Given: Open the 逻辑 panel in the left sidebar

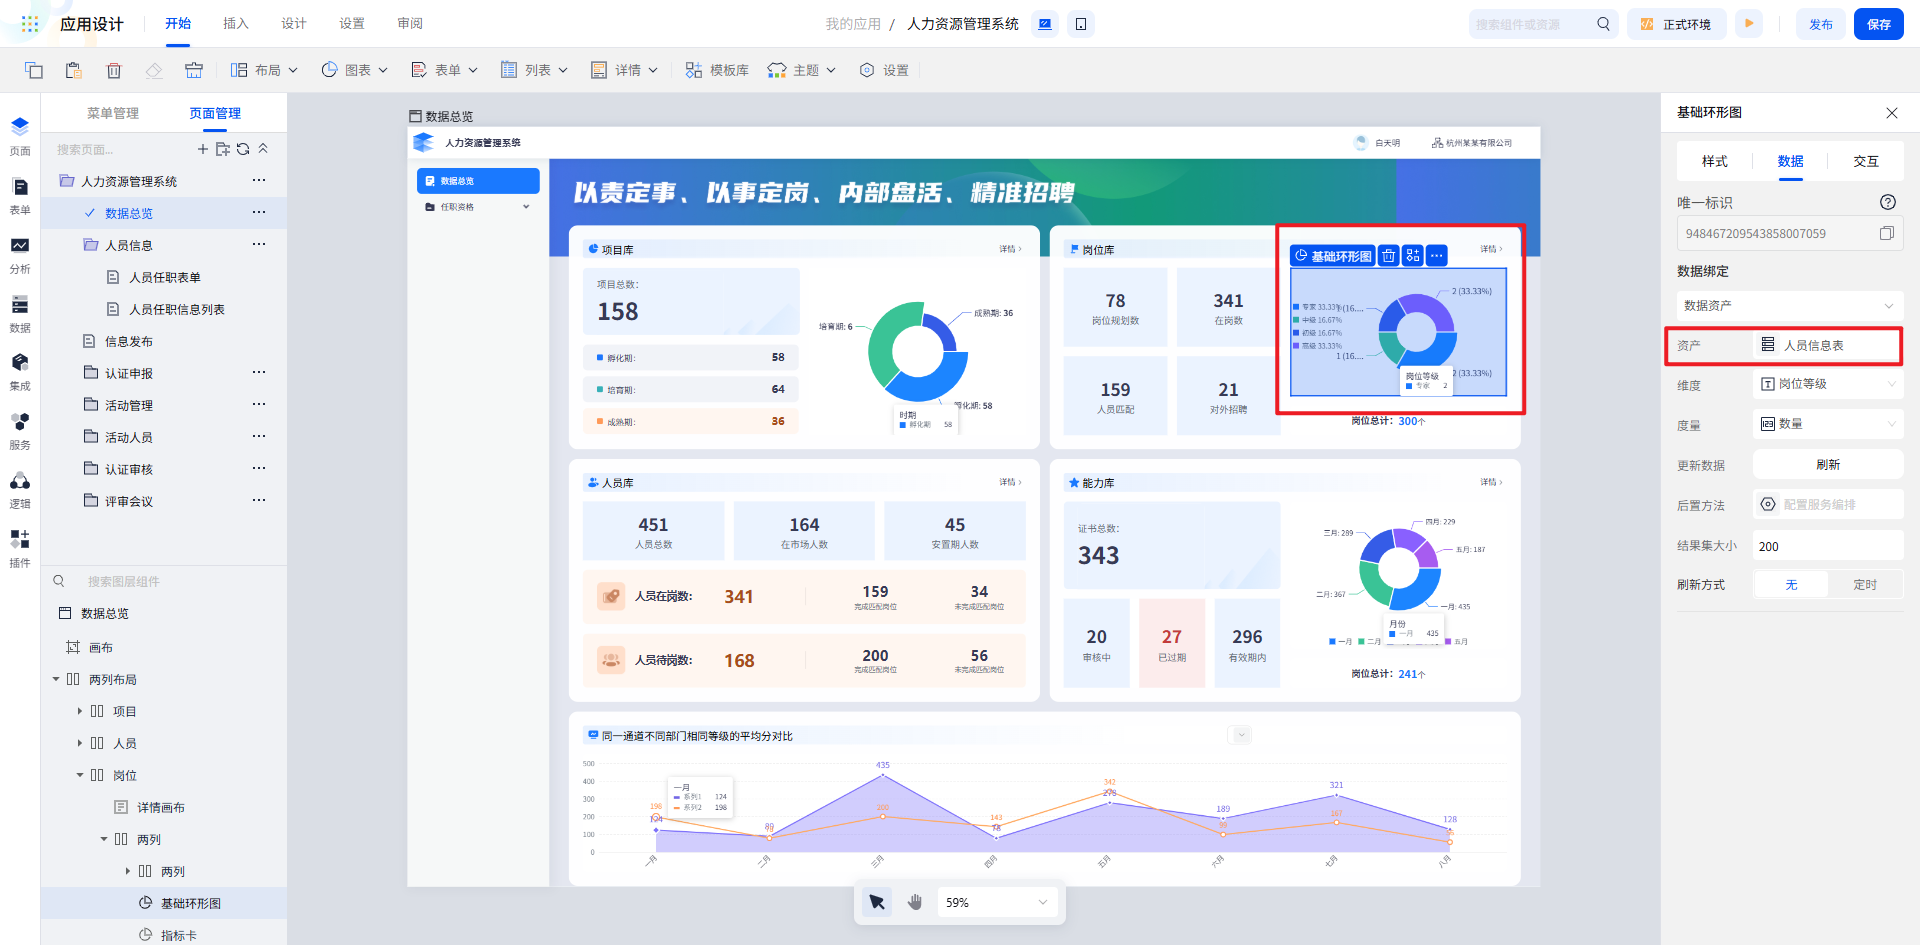Looking at the screenshot, I should pyautogui.click(x=20, y=489).
